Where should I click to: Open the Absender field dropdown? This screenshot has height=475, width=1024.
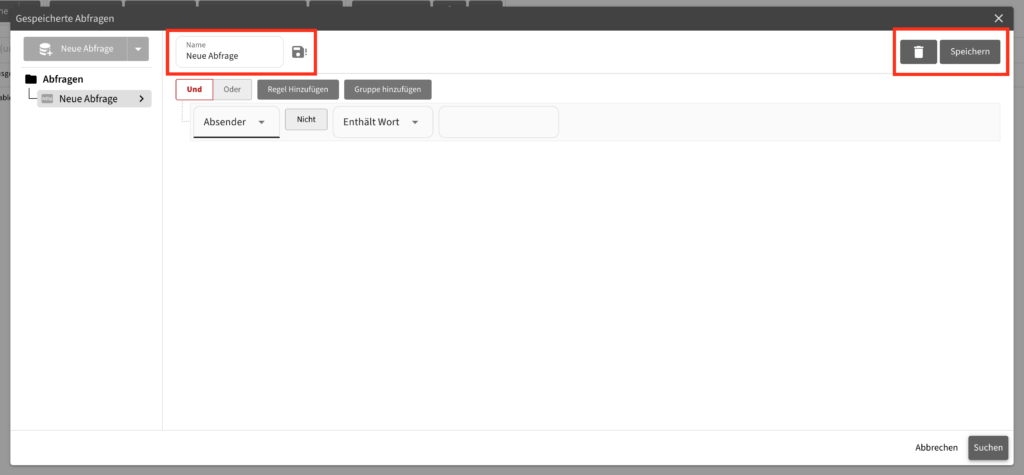(236, 122)
